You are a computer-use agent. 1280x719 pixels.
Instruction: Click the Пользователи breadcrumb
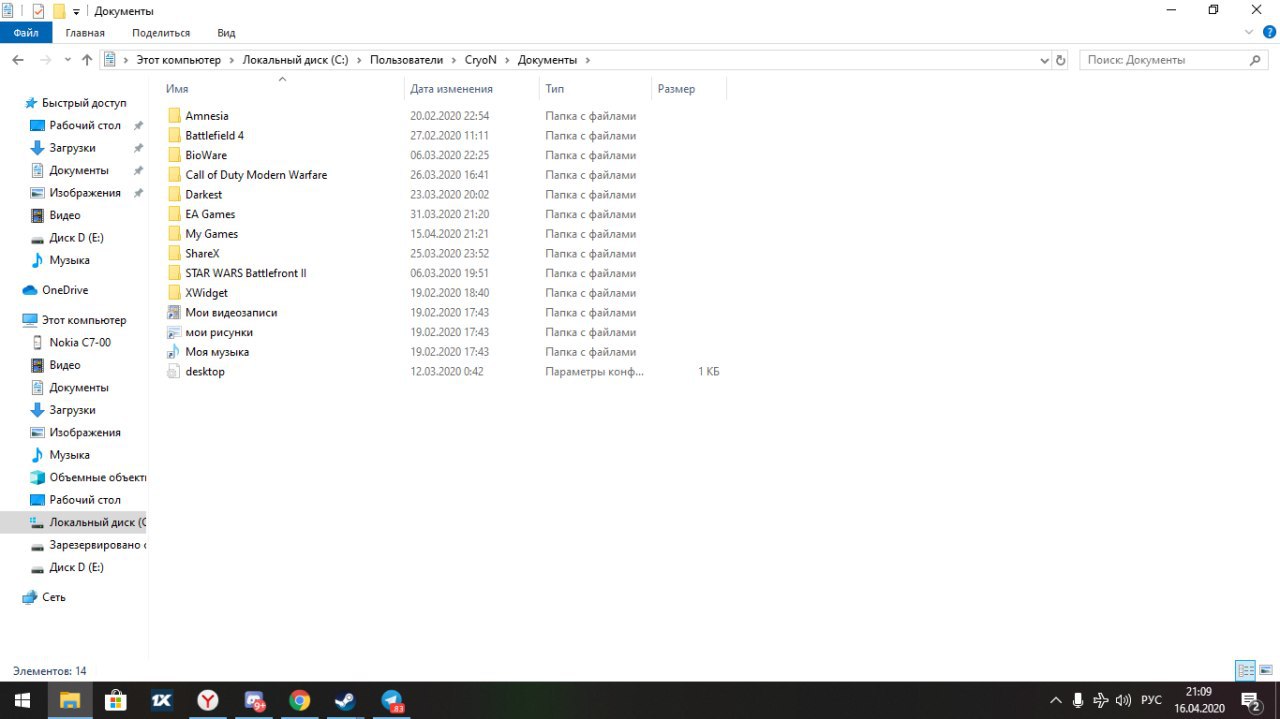coord(406,60)
